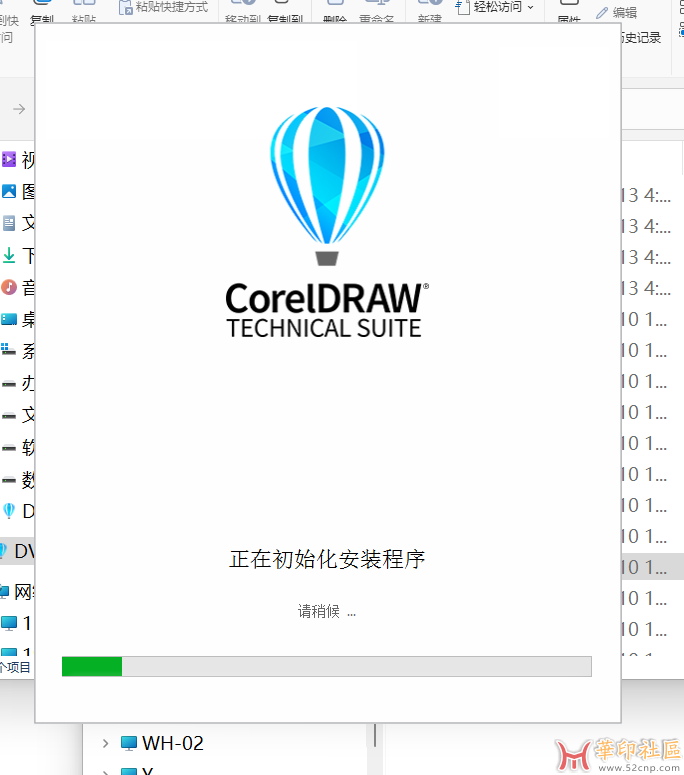The height and width of the screenshot is (775, 684).
Task: Open the Videos folder icon in Explorer sidebar
Action: click(9, 159)
